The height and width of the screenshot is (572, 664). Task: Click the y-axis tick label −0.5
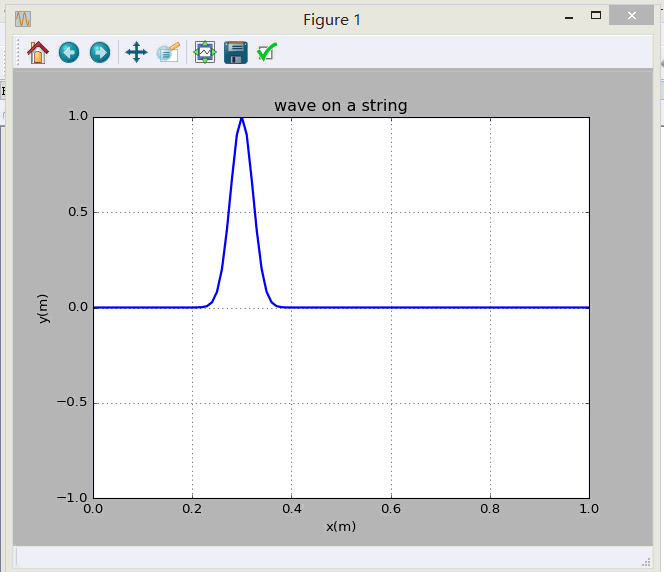pyautogui.click(x=72, y=402)
